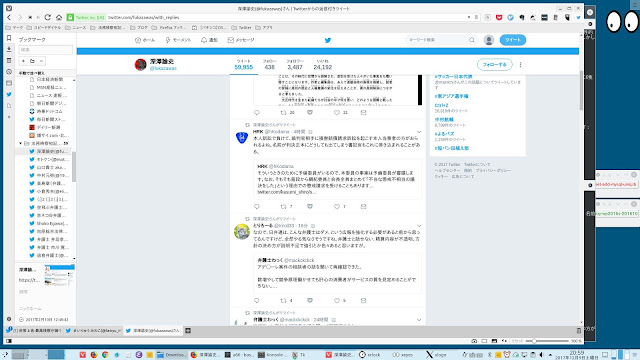Open the Notes panel icon in sidebar
The width and height of the screenshot is (640, 360).
pyautogui.click(x=9, y=60)
